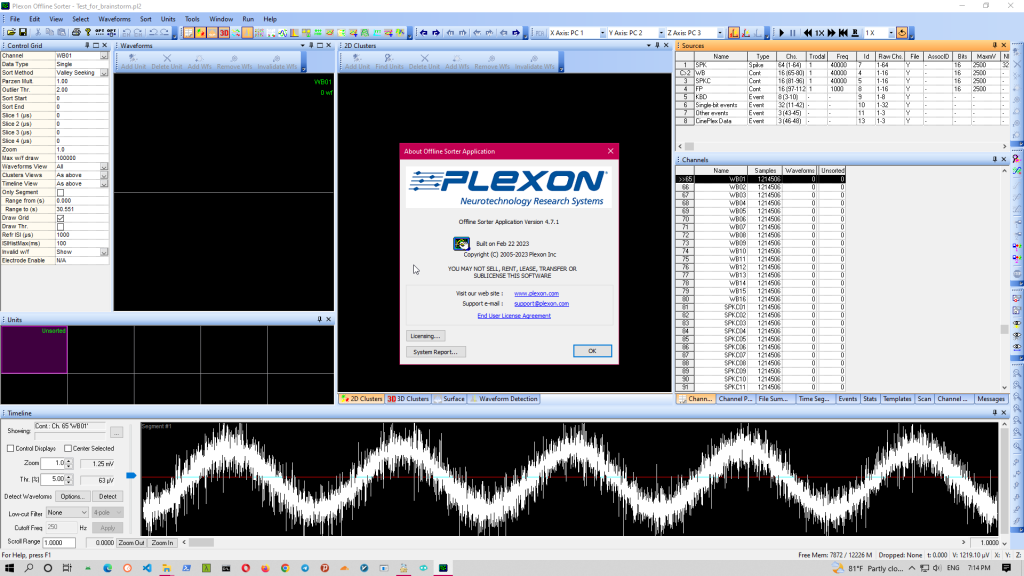
Task: Increase the Timeline Zoom stepper
Action: coord(69,461)
